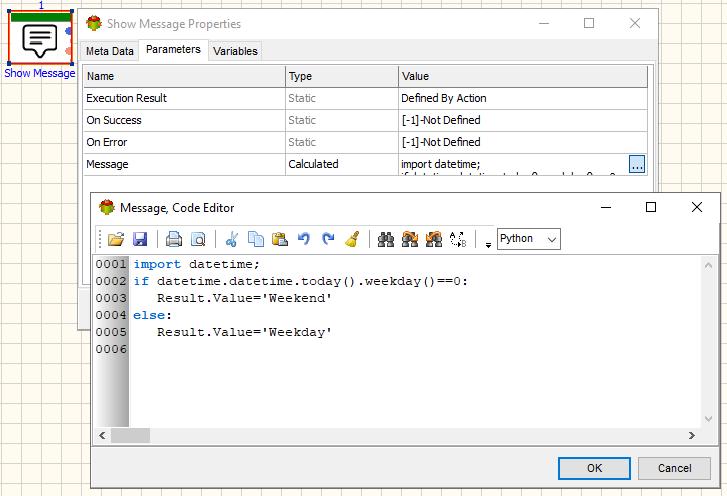The height and width of the screenshot is (496, 727).
Task: Click the Show Message label on canvas
Action: 40,73
